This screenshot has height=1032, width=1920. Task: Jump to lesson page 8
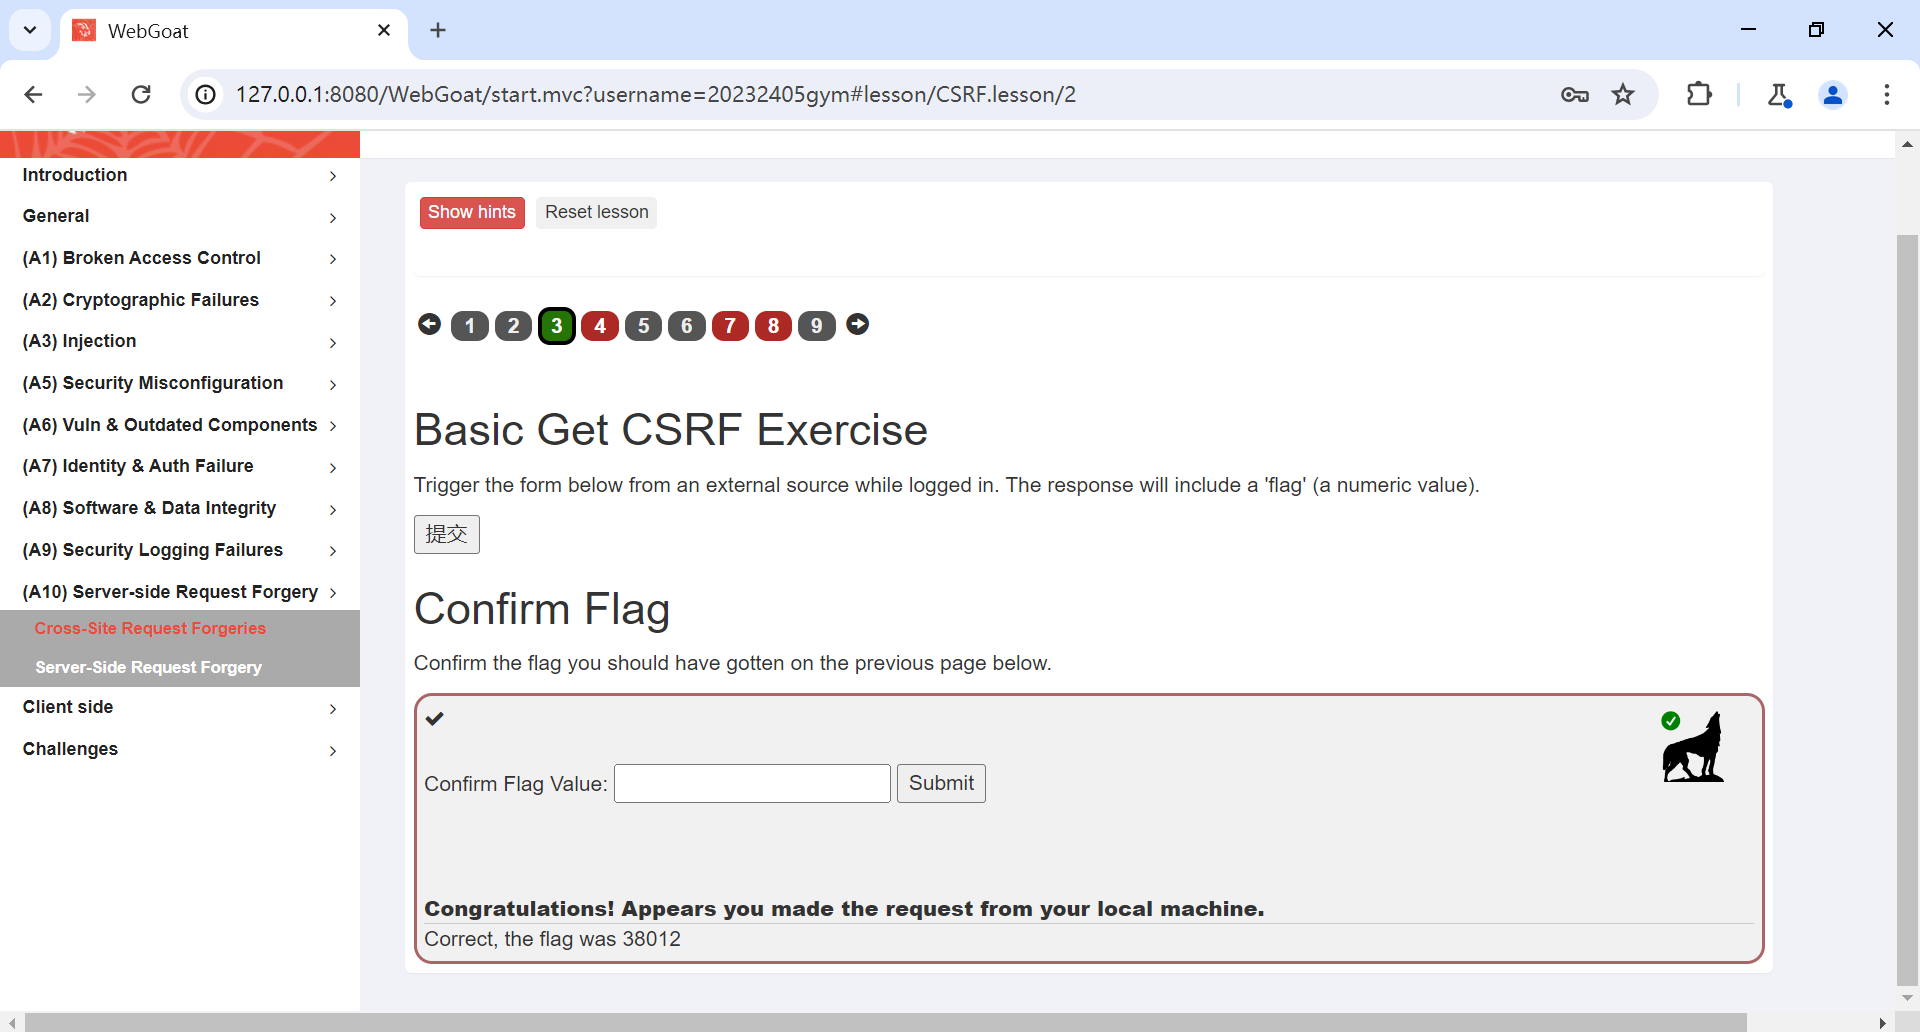coord(774,326)
